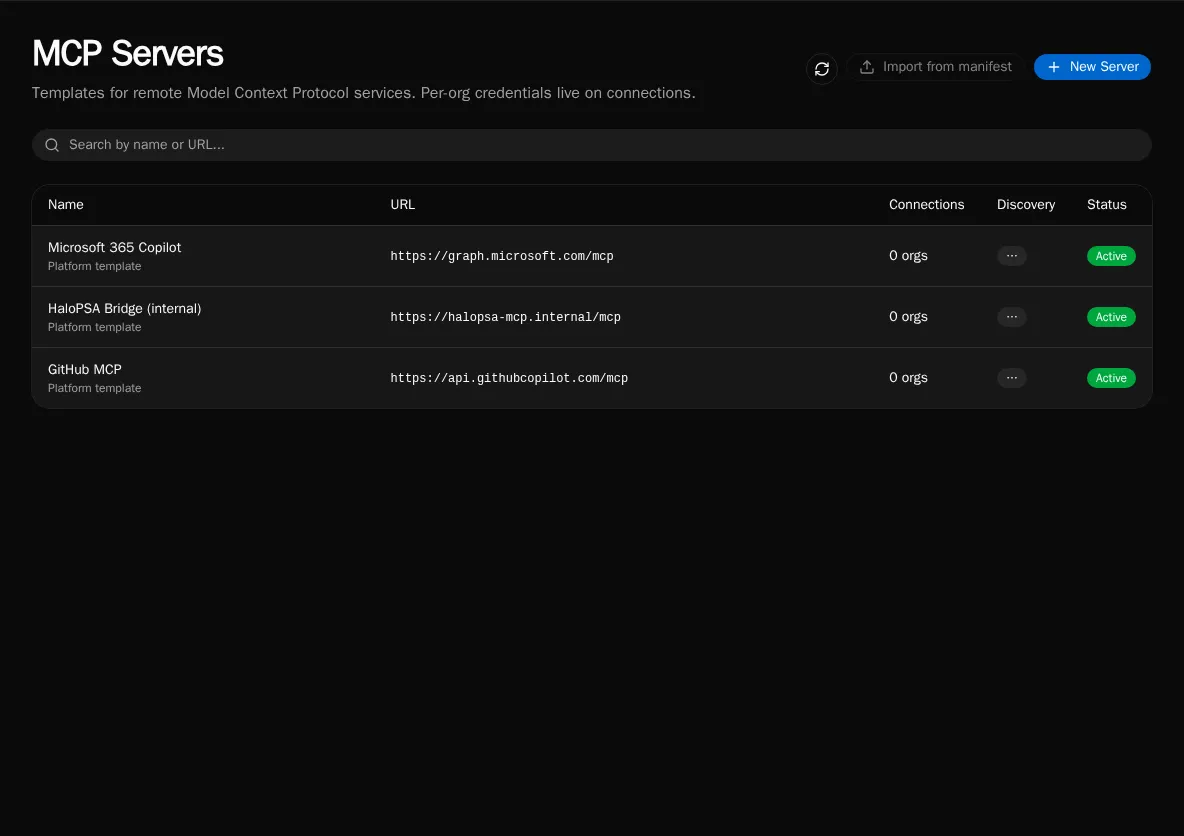Click 'Platform template' under HaloPSA Bridge
The image size is (1184, 836).
tap(94, 327)
